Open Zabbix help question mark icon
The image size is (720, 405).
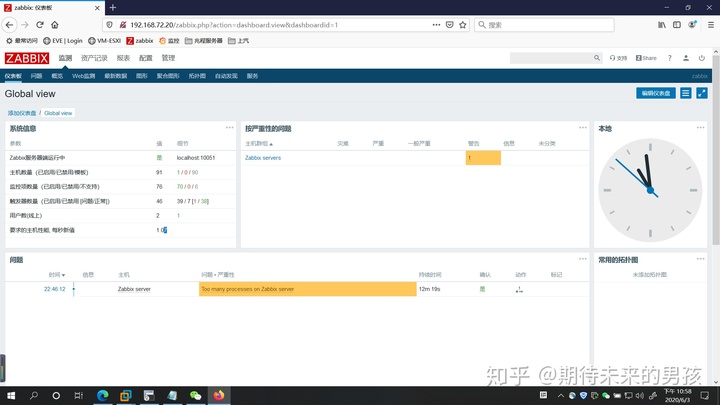point(669,58)
